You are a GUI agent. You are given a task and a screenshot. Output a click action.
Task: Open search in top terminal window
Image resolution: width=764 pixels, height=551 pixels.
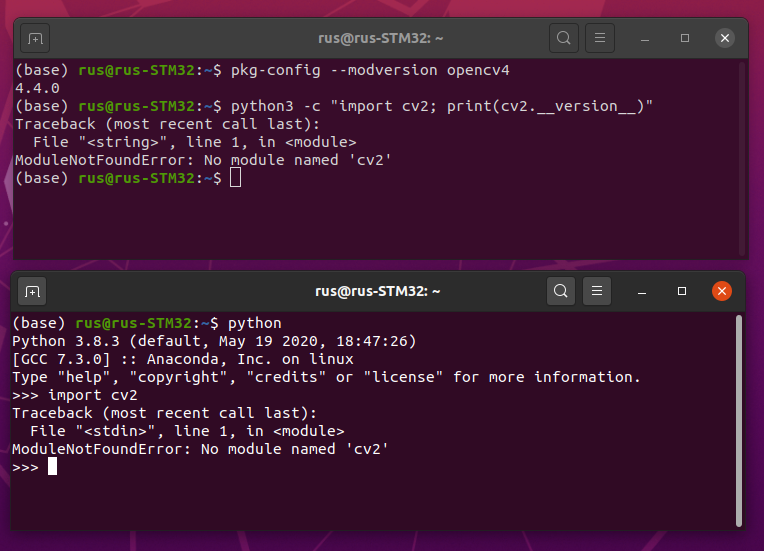pyautogui.click(x=564, y=38)
